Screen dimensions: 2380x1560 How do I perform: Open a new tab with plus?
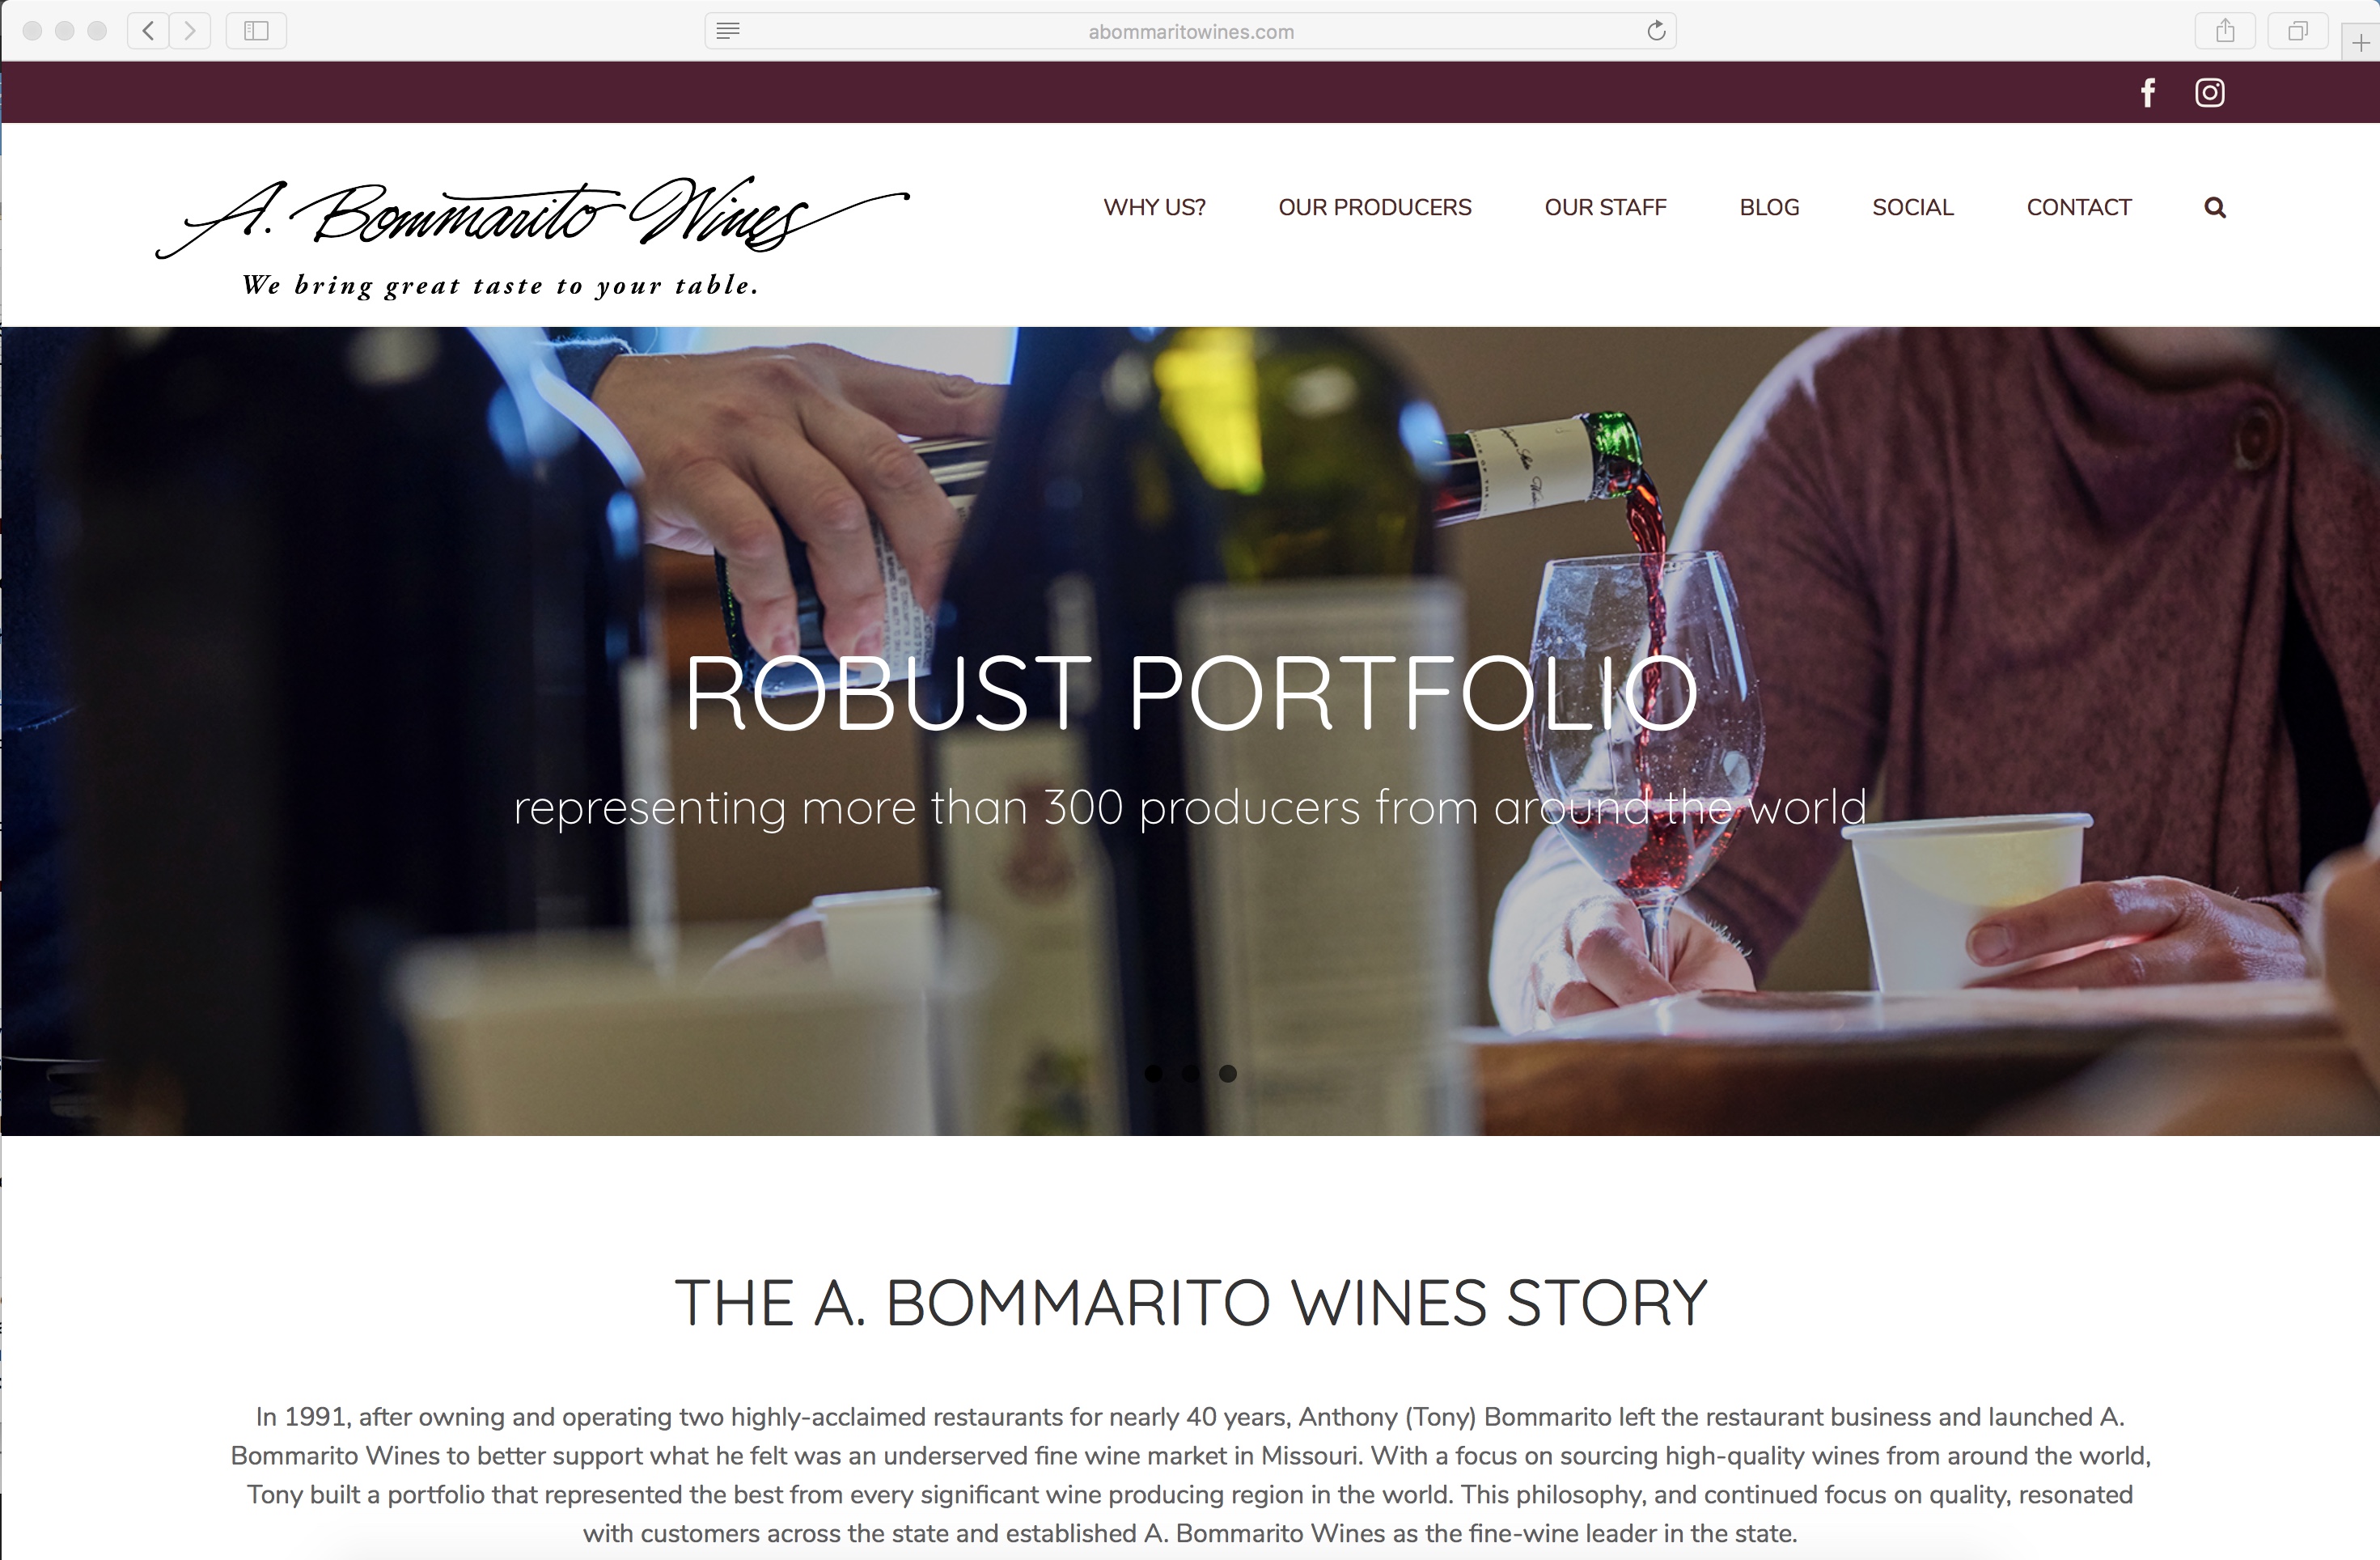[2362, 43]
